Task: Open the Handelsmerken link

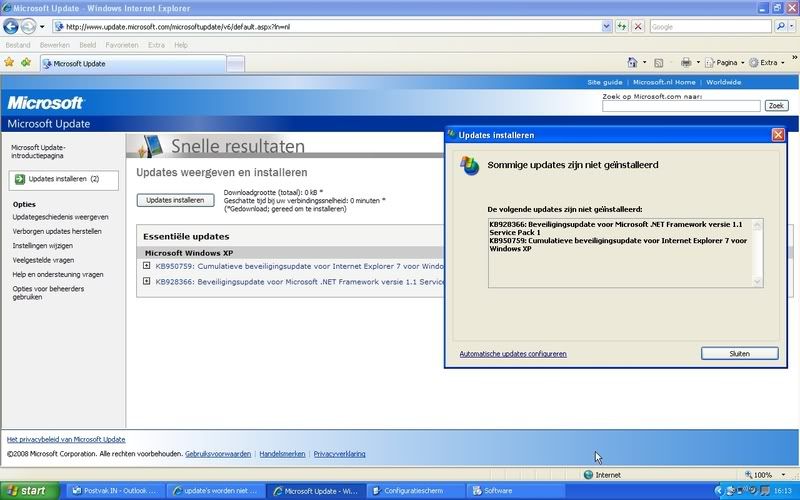Action: point(282,454)
